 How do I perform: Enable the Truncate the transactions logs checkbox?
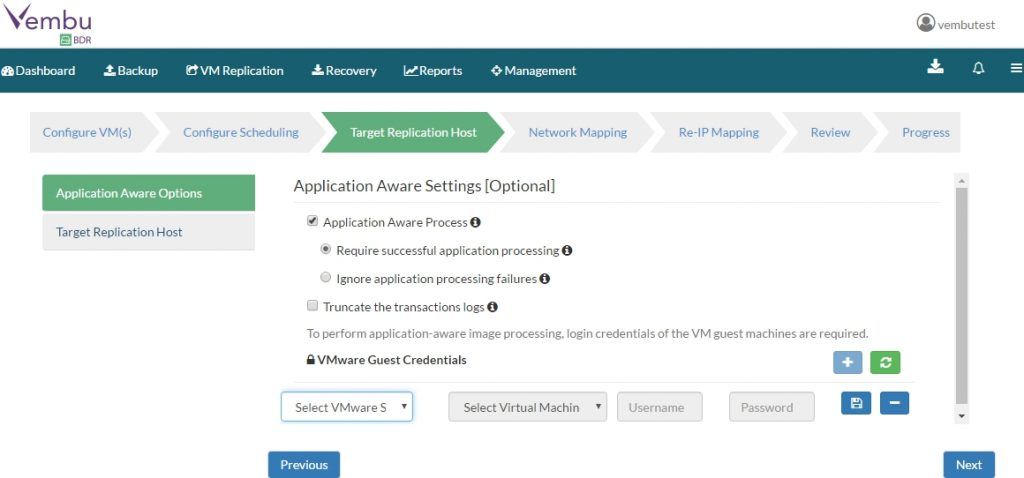312,306
